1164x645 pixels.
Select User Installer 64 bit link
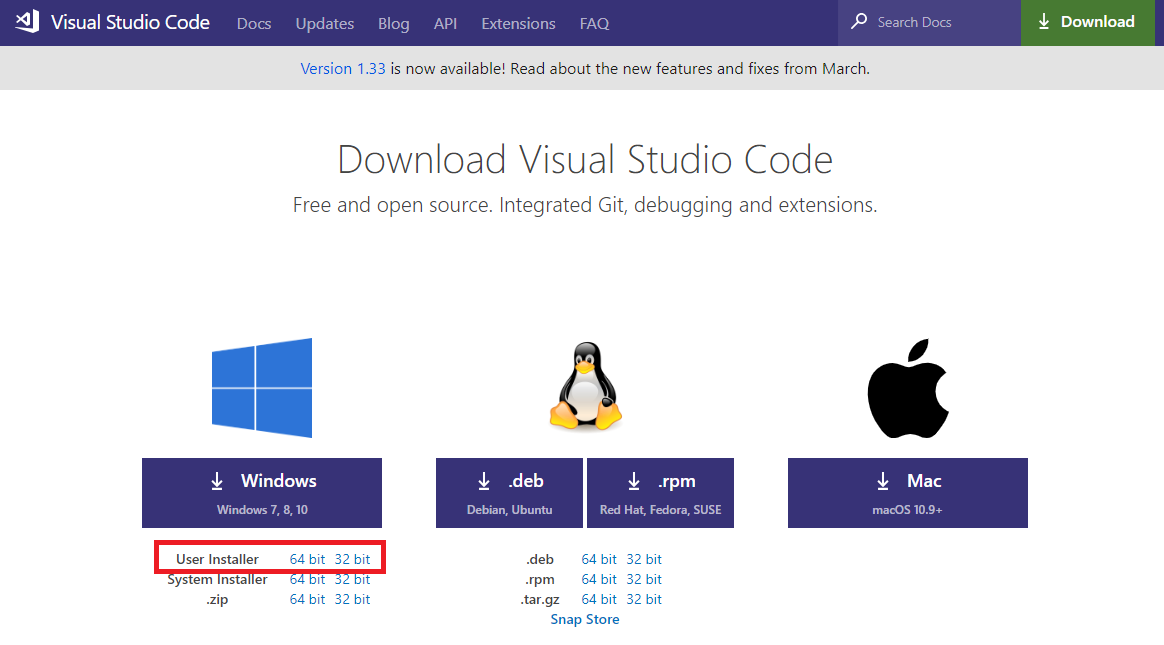307,559
